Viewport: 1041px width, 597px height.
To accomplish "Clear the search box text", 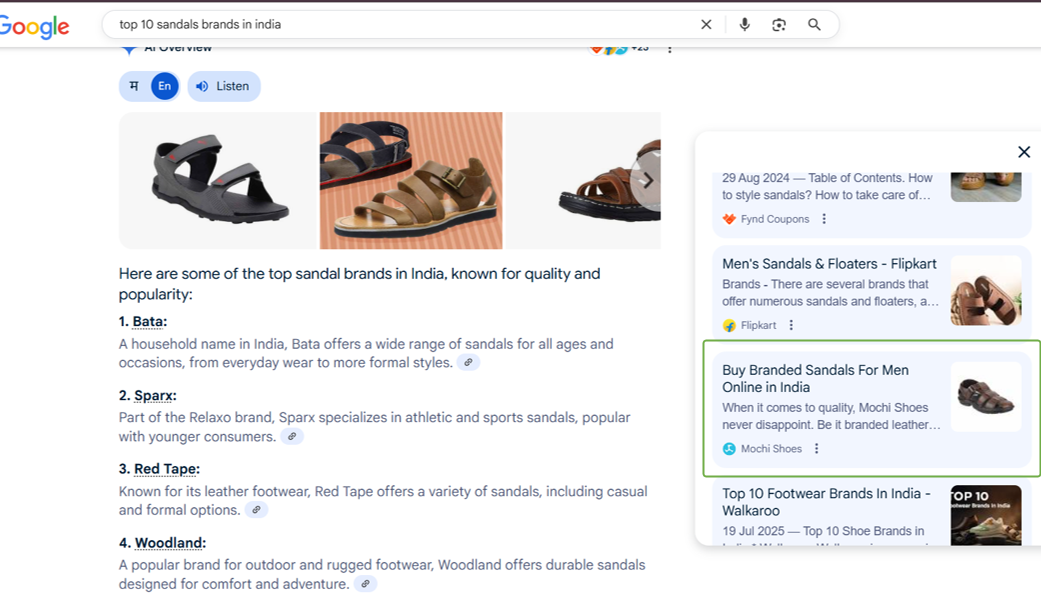I will point(706,25).
